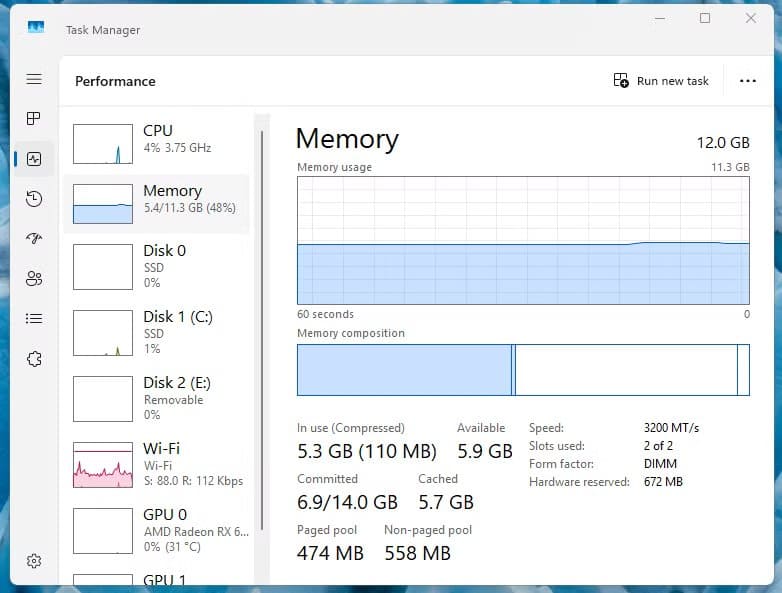Click the Performance page title

point(115,81)
